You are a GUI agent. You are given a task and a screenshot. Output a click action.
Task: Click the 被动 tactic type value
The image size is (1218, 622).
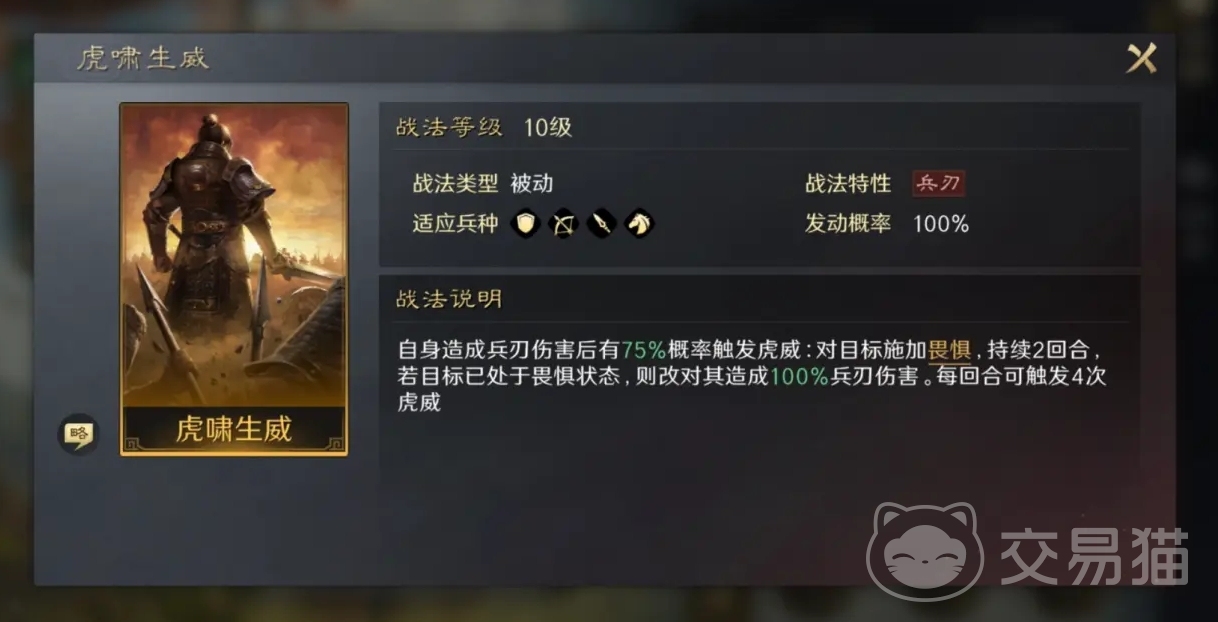532,184
